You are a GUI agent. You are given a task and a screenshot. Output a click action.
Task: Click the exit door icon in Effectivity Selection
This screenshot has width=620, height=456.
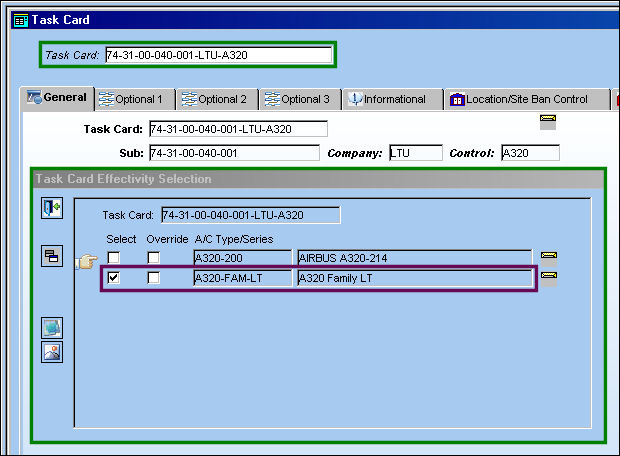52,208
